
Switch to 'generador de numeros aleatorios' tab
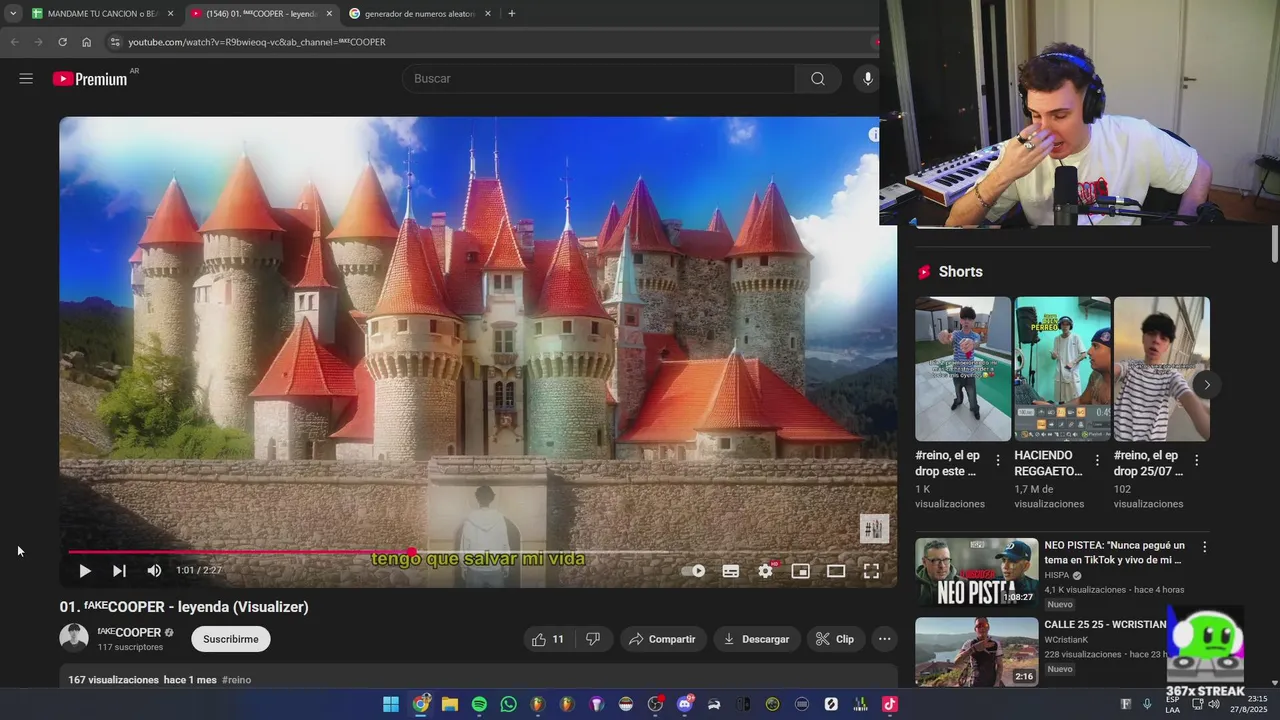pos(419,14)
